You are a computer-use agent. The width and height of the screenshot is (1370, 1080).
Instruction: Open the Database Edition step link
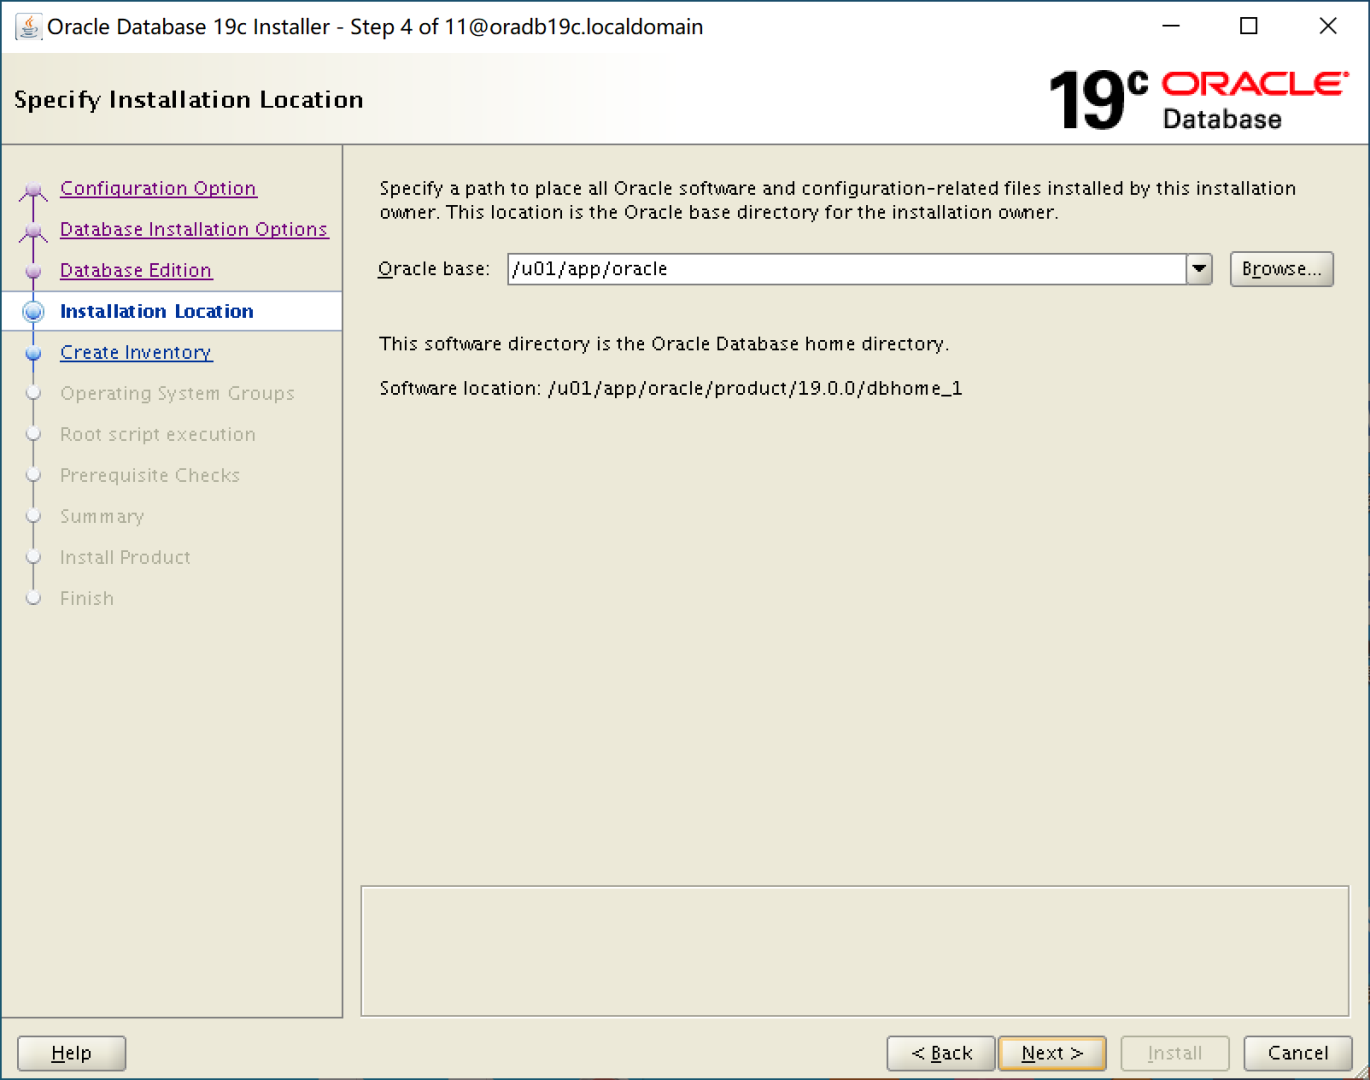coord(136,270)
